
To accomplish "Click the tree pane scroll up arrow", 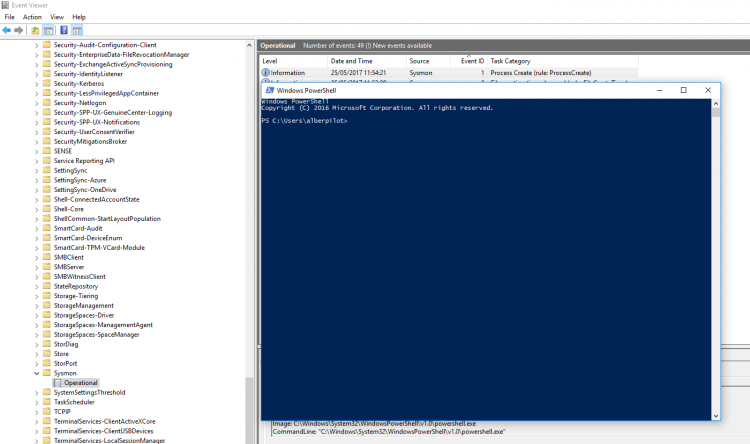I will pyautogui.click(x=249, y=45).
